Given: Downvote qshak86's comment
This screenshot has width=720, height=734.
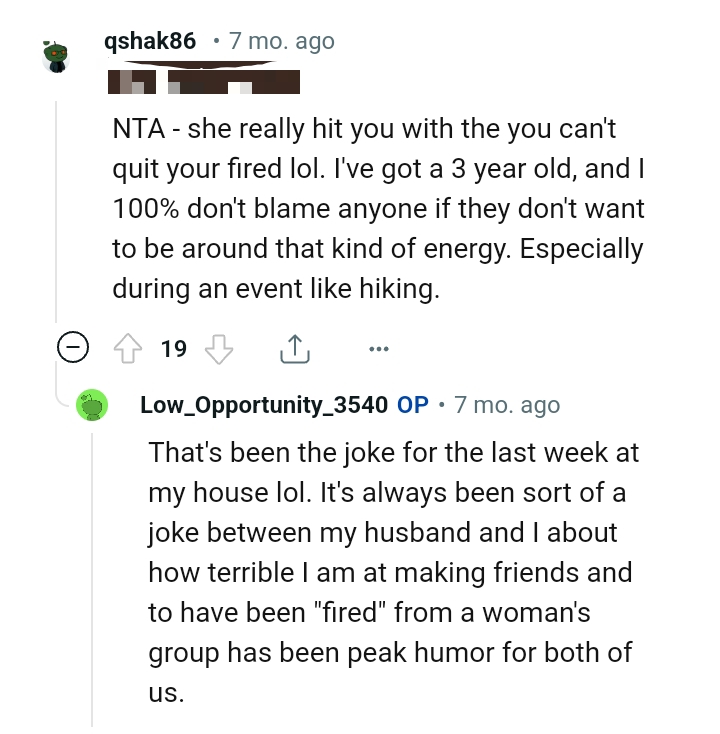Looking at the screenshot, I should [218, 349].
